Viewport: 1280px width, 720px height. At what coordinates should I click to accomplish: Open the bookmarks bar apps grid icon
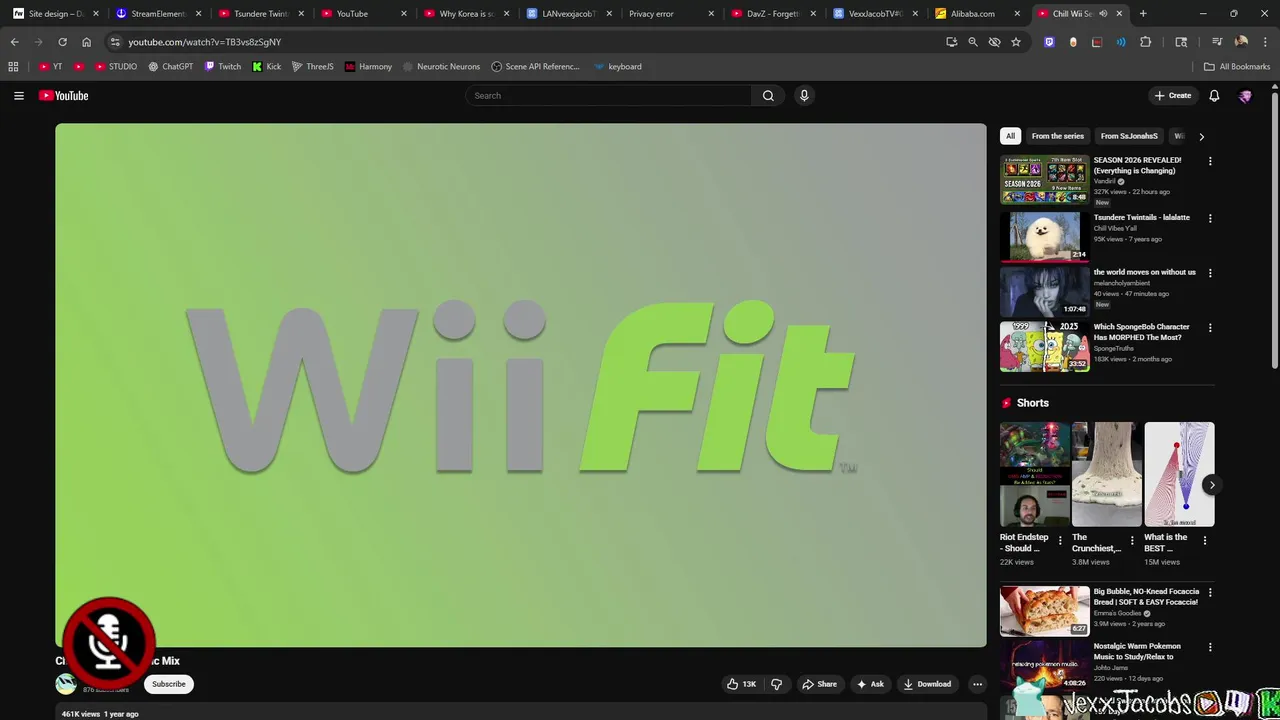coord(13,67)
